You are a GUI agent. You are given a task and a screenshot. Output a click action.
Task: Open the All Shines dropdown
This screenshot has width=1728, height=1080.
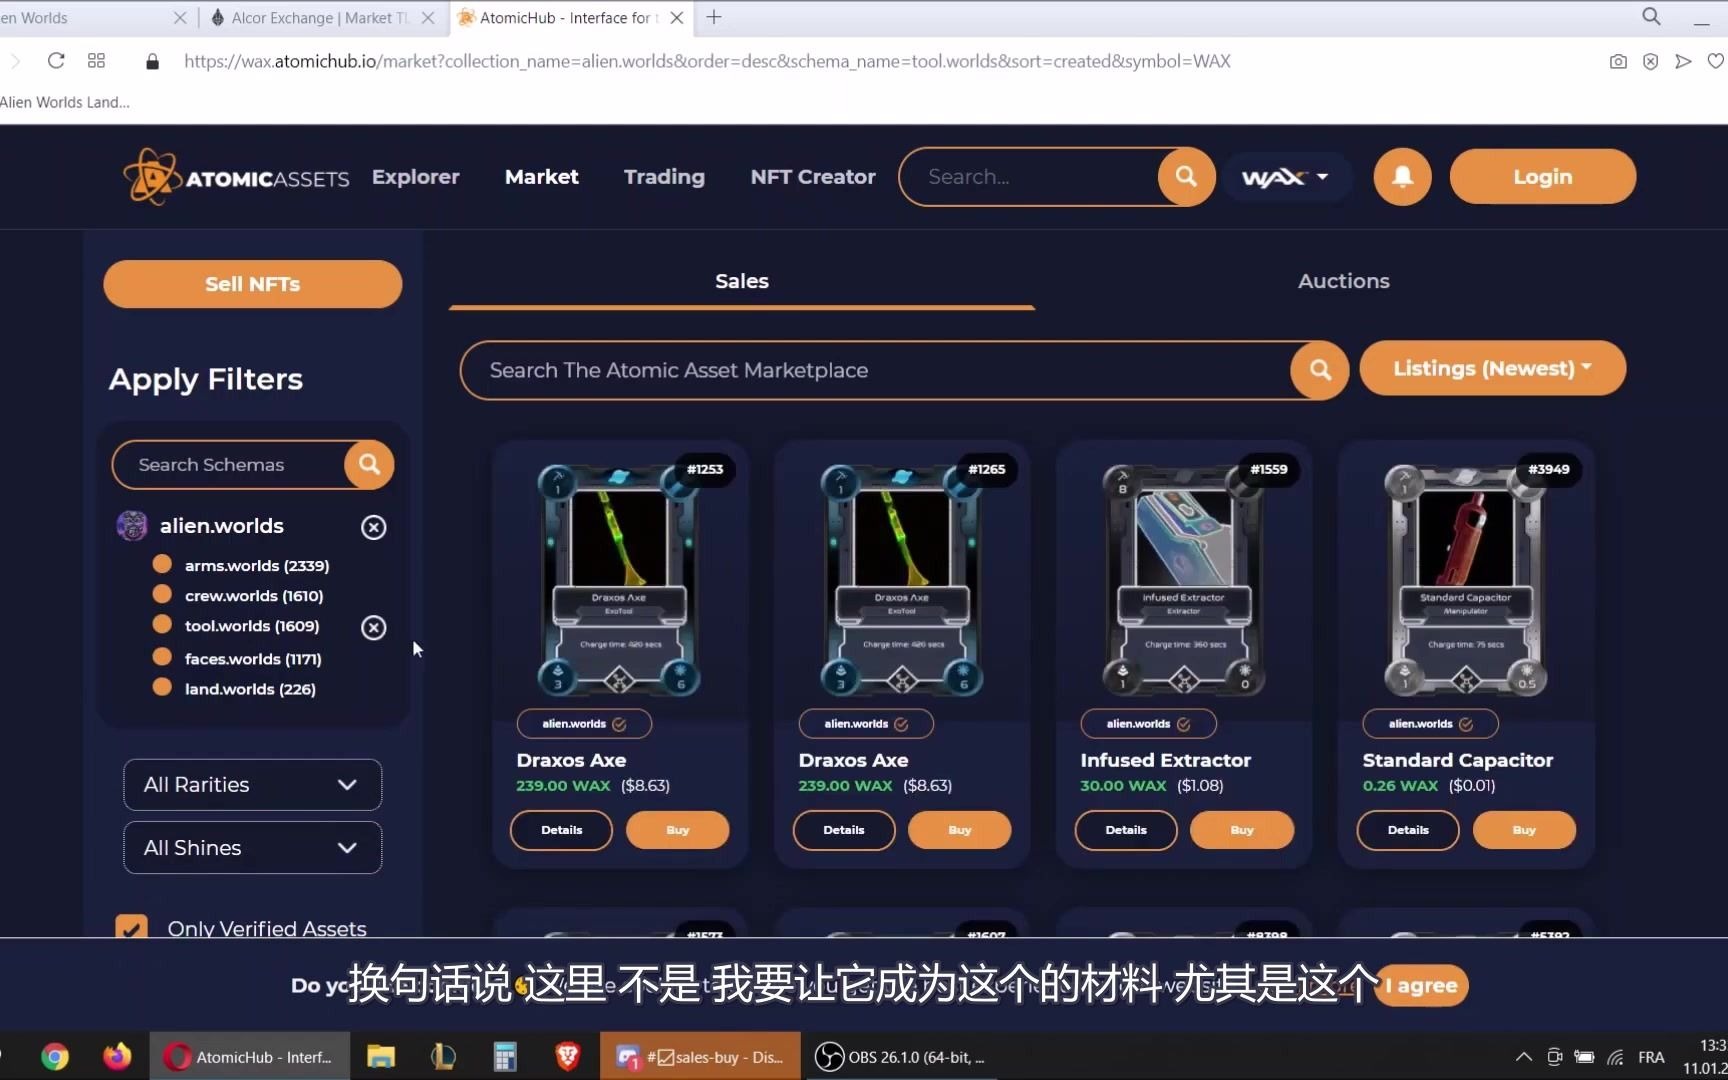tap(252, 848)
